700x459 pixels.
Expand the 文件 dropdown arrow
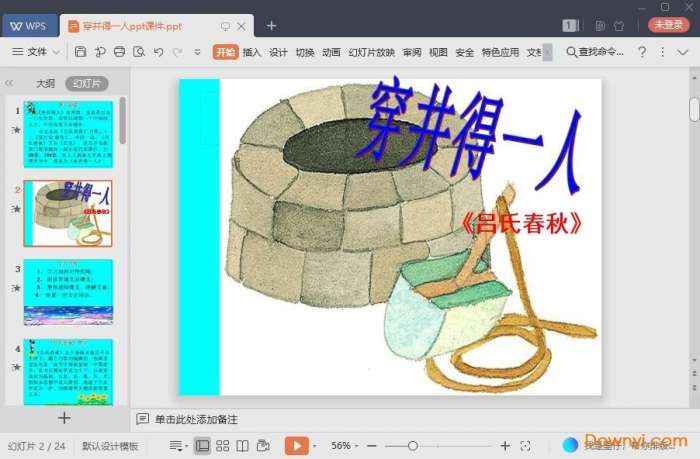click(56, 52)
